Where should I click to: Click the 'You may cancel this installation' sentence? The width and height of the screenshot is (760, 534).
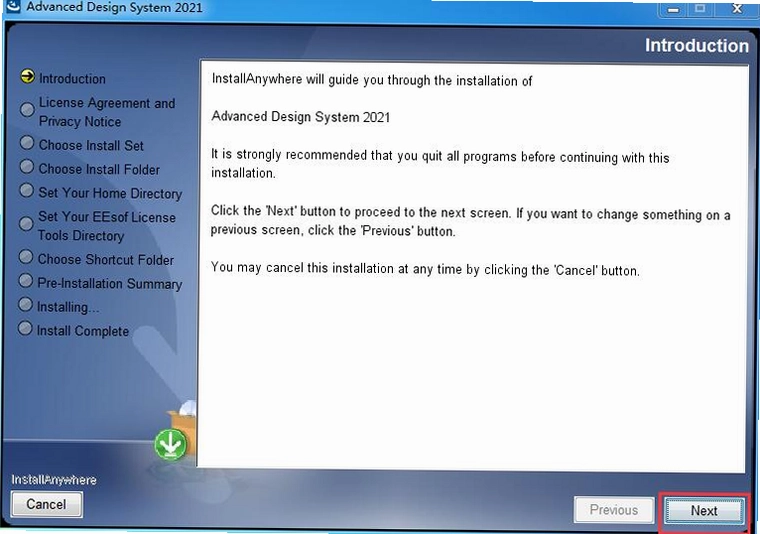[x=425, y=268]
